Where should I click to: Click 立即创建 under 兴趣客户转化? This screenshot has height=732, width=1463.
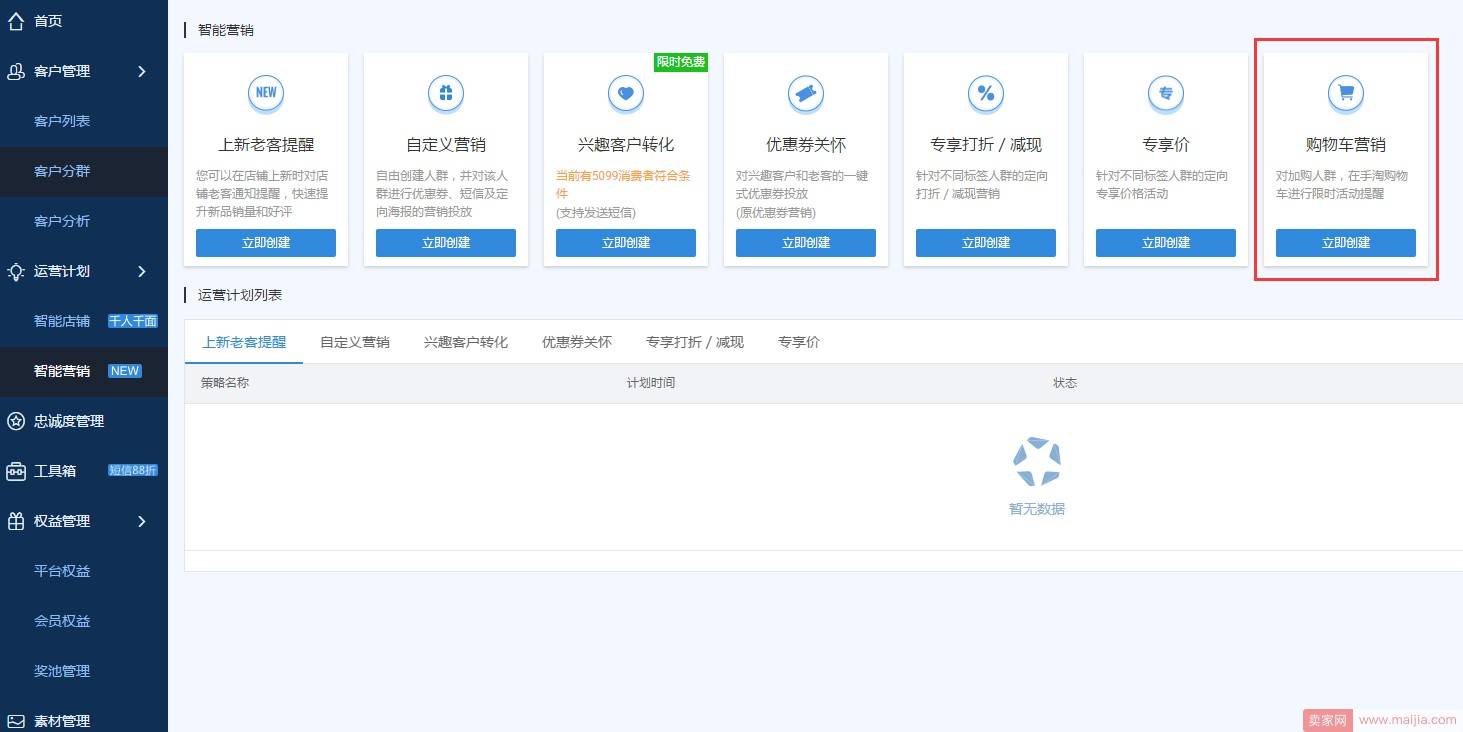626,243
